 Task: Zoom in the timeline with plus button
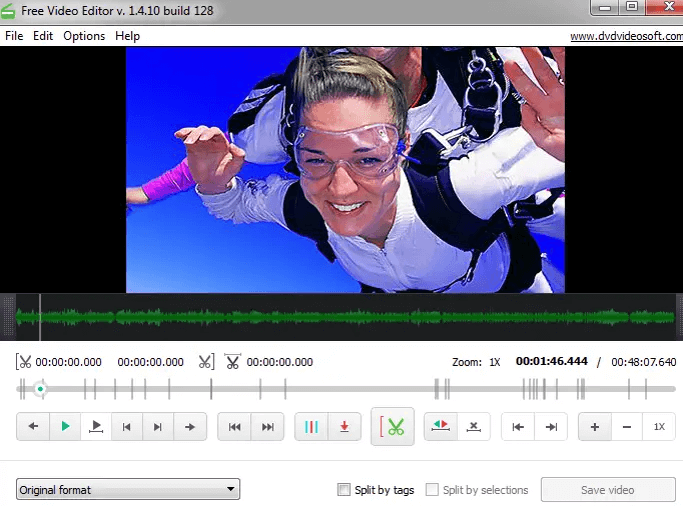click(595, 426)
